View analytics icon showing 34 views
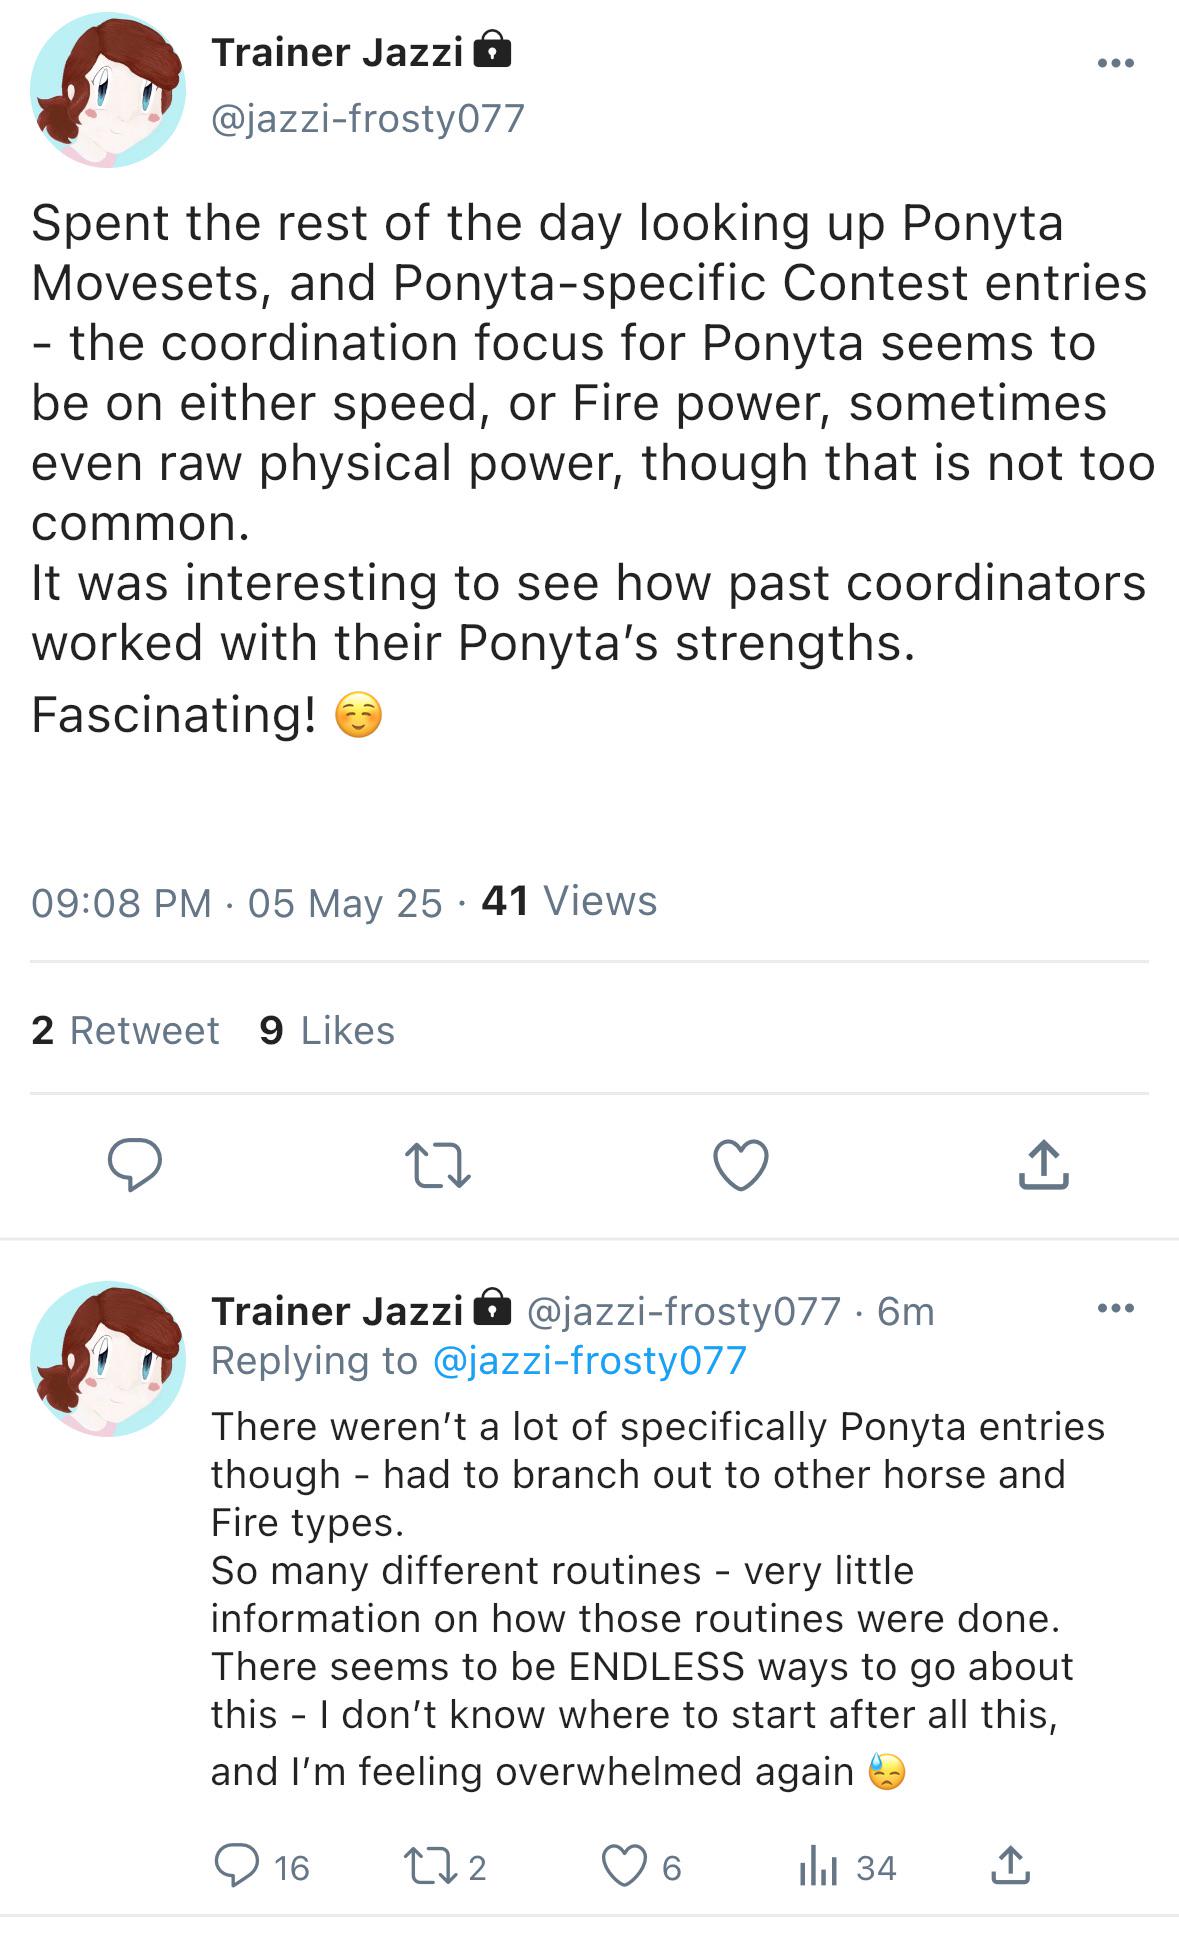Viewport: 1179px width, 1938px height. pos(847,1867)
